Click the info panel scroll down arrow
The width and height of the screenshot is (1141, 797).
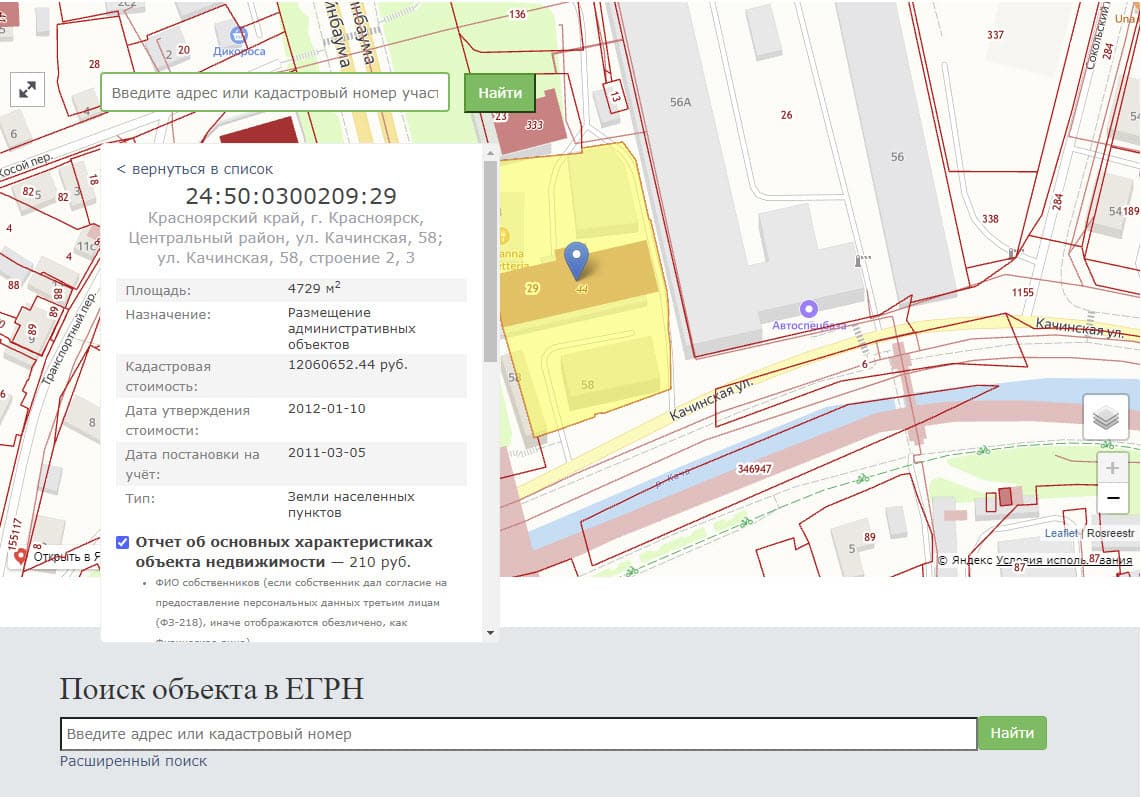[490, 633]
